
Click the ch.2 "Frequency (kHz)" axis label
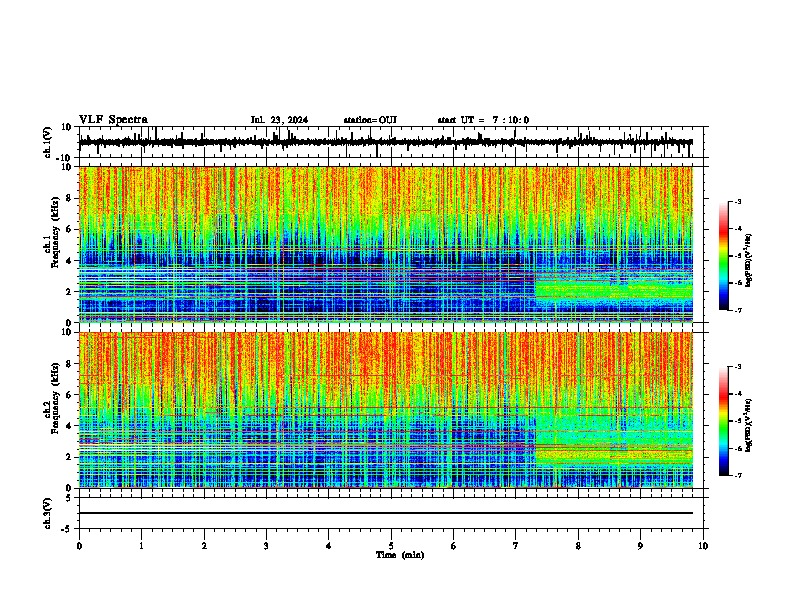pyautogui.click(x=55, y=398)
